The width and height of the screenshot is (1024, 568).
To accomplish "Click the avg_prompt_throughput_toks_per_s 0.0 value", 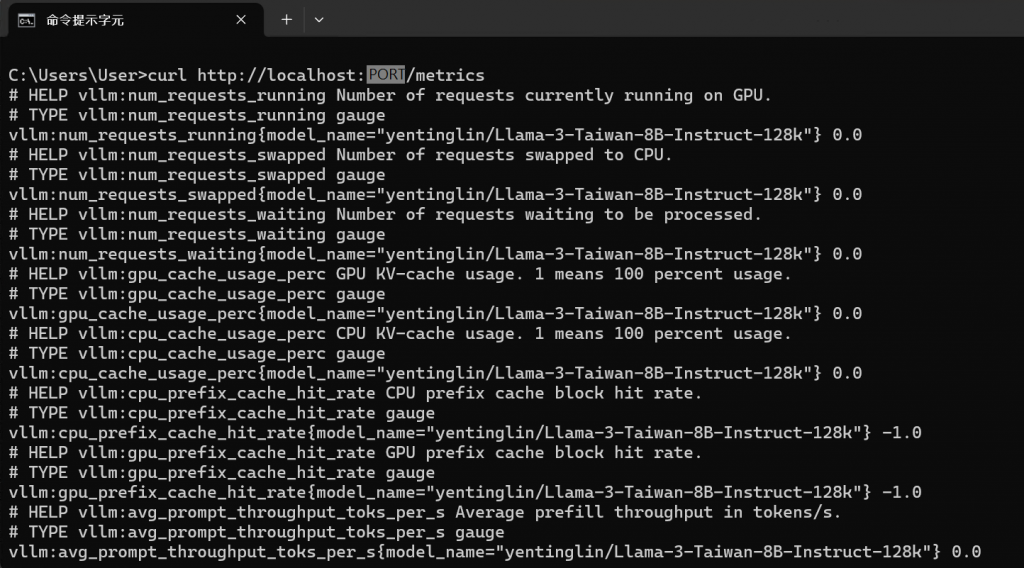I will pos(966,552).
